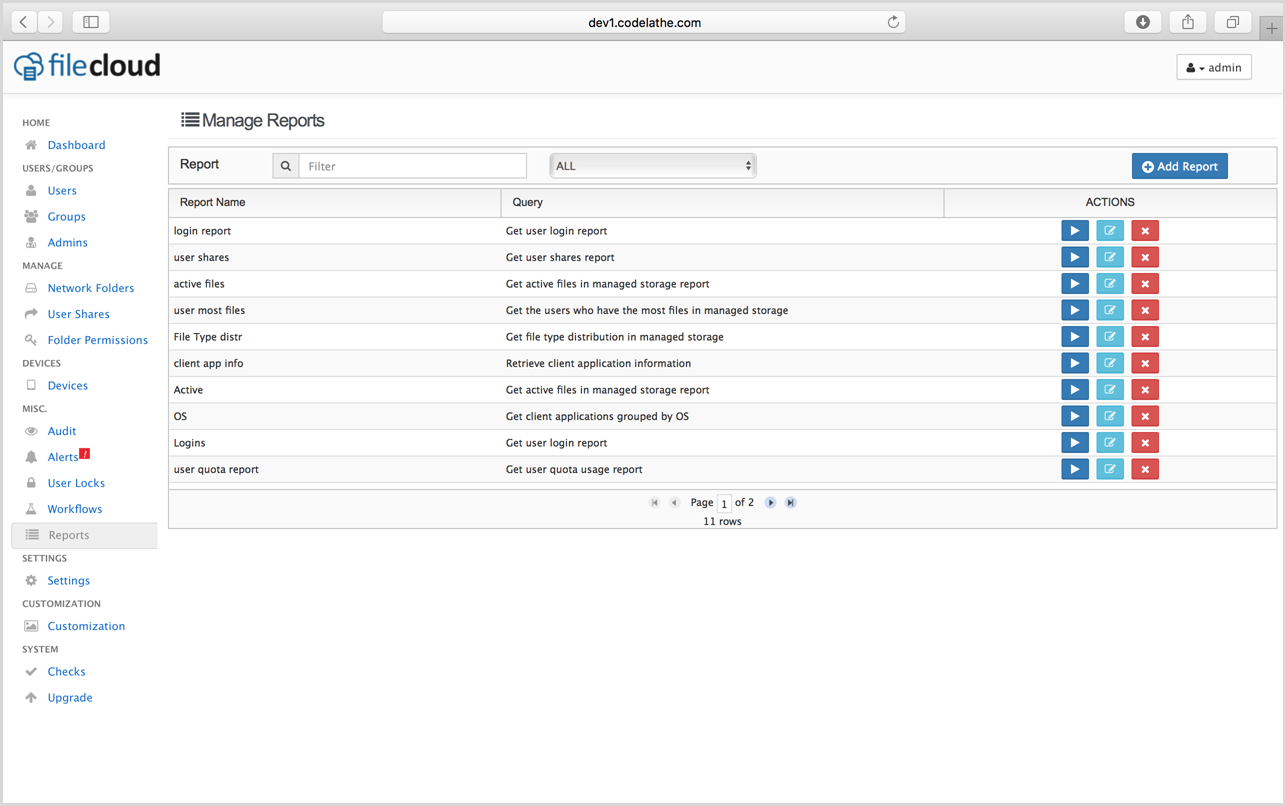Open User Locks page
1286x806 pixels.
coord(76,483)
